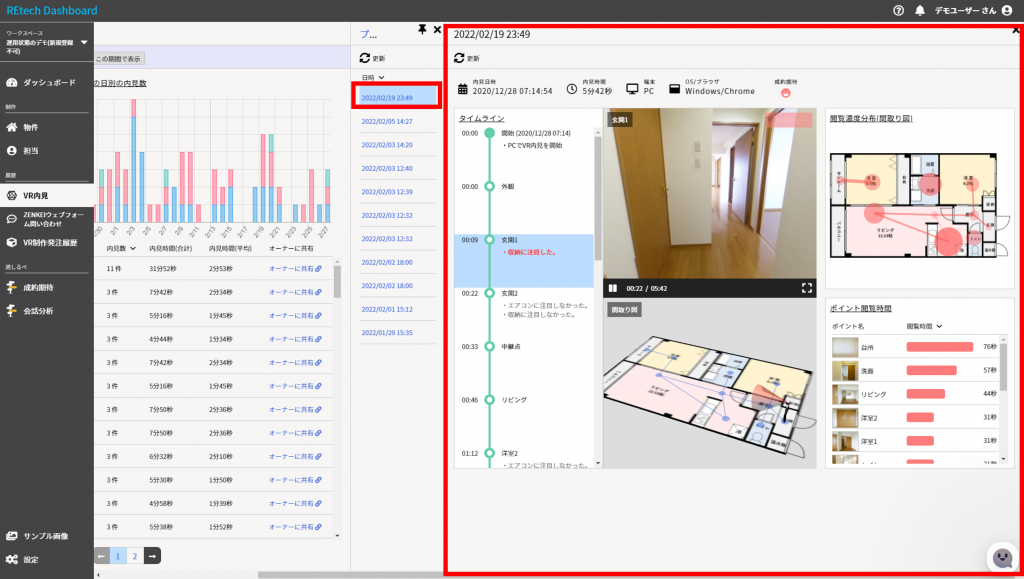This screenshot has width=1024, height=579.
Task: Click the この期間で表示 button
Action: (x=118, y=59)
